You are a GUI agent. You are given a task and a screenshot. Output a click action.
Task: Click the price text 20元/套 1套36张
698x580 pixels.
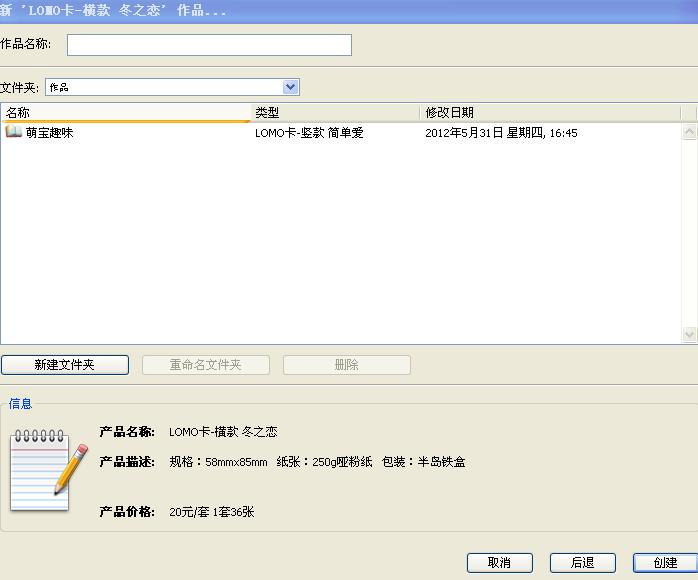coord(211,512)
